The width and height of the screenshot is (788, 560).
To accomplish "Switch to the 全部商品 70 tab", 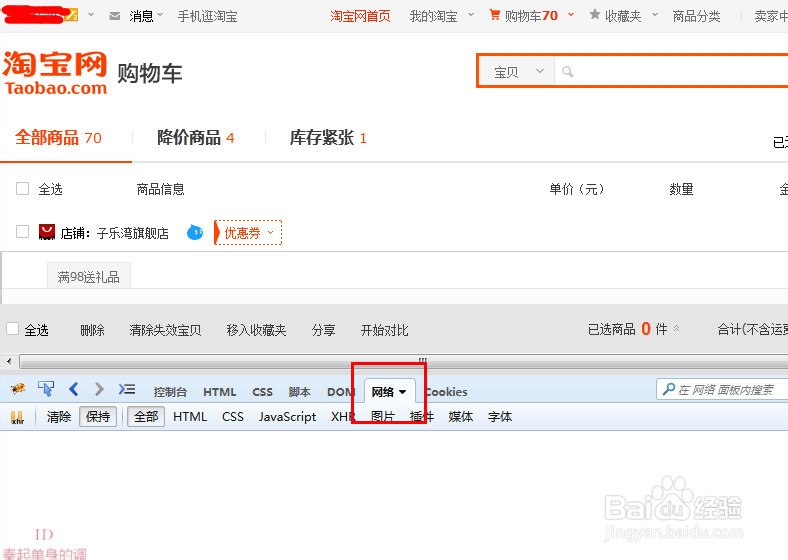I will (x=58, y=137).
